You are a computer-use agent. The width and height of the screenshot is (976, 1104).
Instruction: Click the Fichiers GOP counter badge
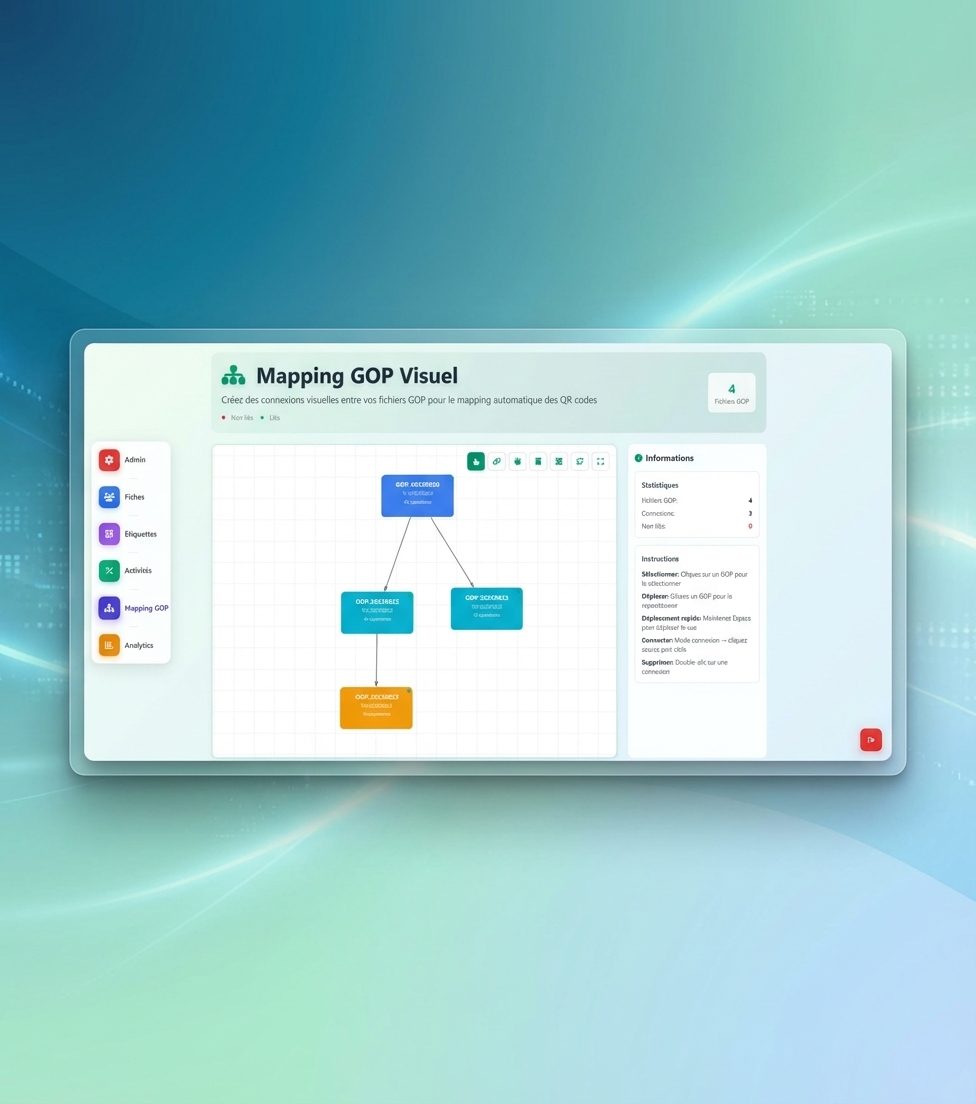pos(731,393)
